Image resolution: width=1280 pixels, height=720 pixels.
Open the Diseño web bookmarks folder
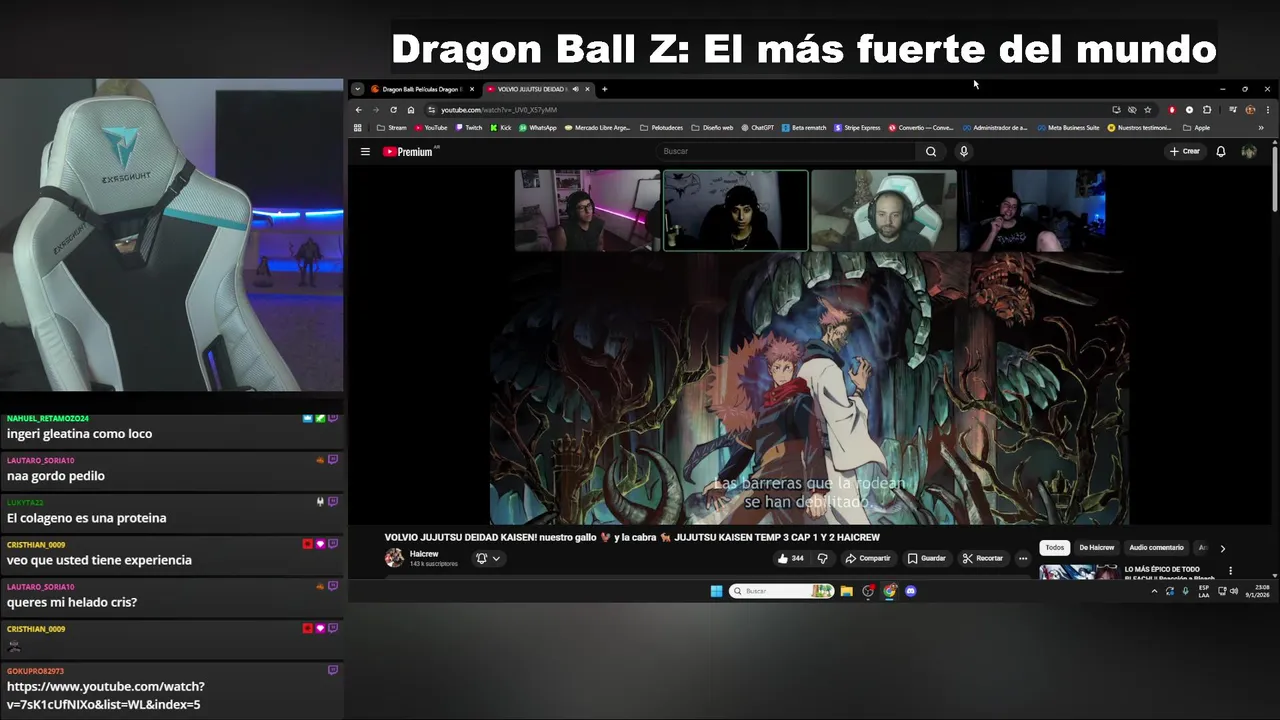pyautogui.click(x=712, y=128)
